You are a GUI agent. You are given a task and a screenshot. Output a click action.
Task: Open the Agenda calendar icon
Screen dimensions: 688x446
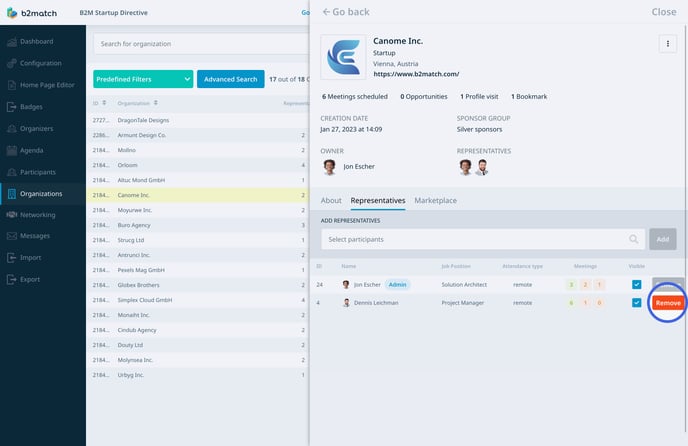coord(12,150)
